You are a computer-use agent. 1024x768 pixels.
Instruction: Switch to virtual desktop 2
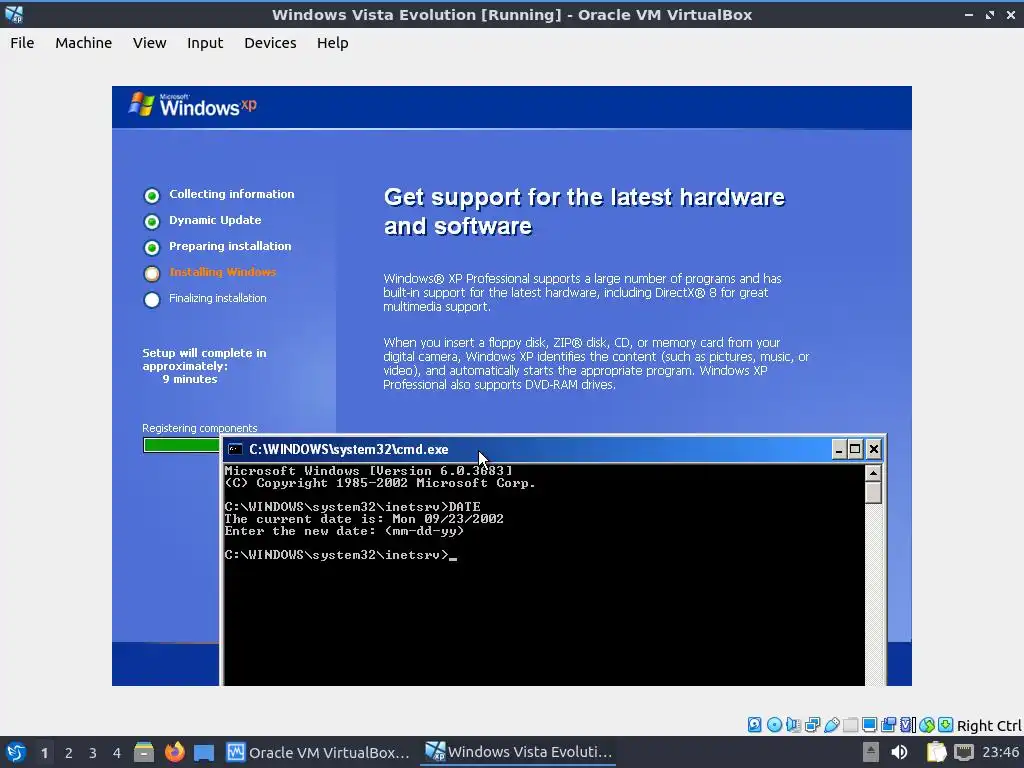69,753
